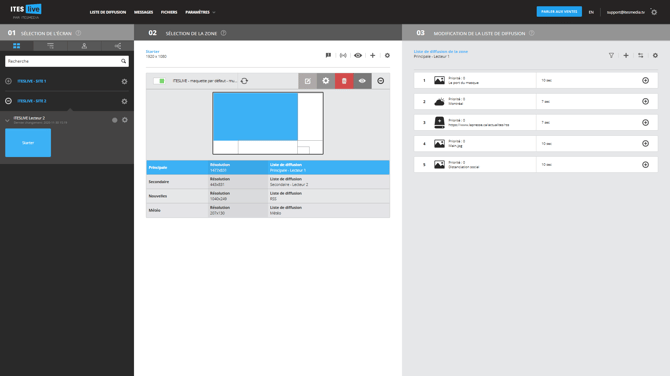The width and height of the screenshot is (670, 376).
Task: Switch to grid view tab in screen selection
Action: [x=17, y=46]
